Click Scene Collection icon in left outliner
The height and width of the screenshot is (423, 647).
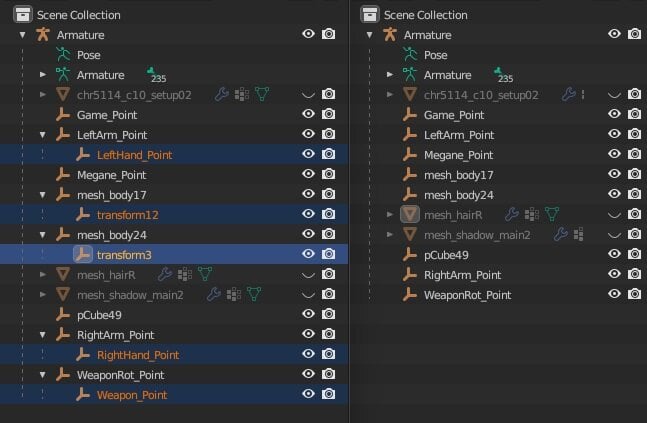pos(22,14)
